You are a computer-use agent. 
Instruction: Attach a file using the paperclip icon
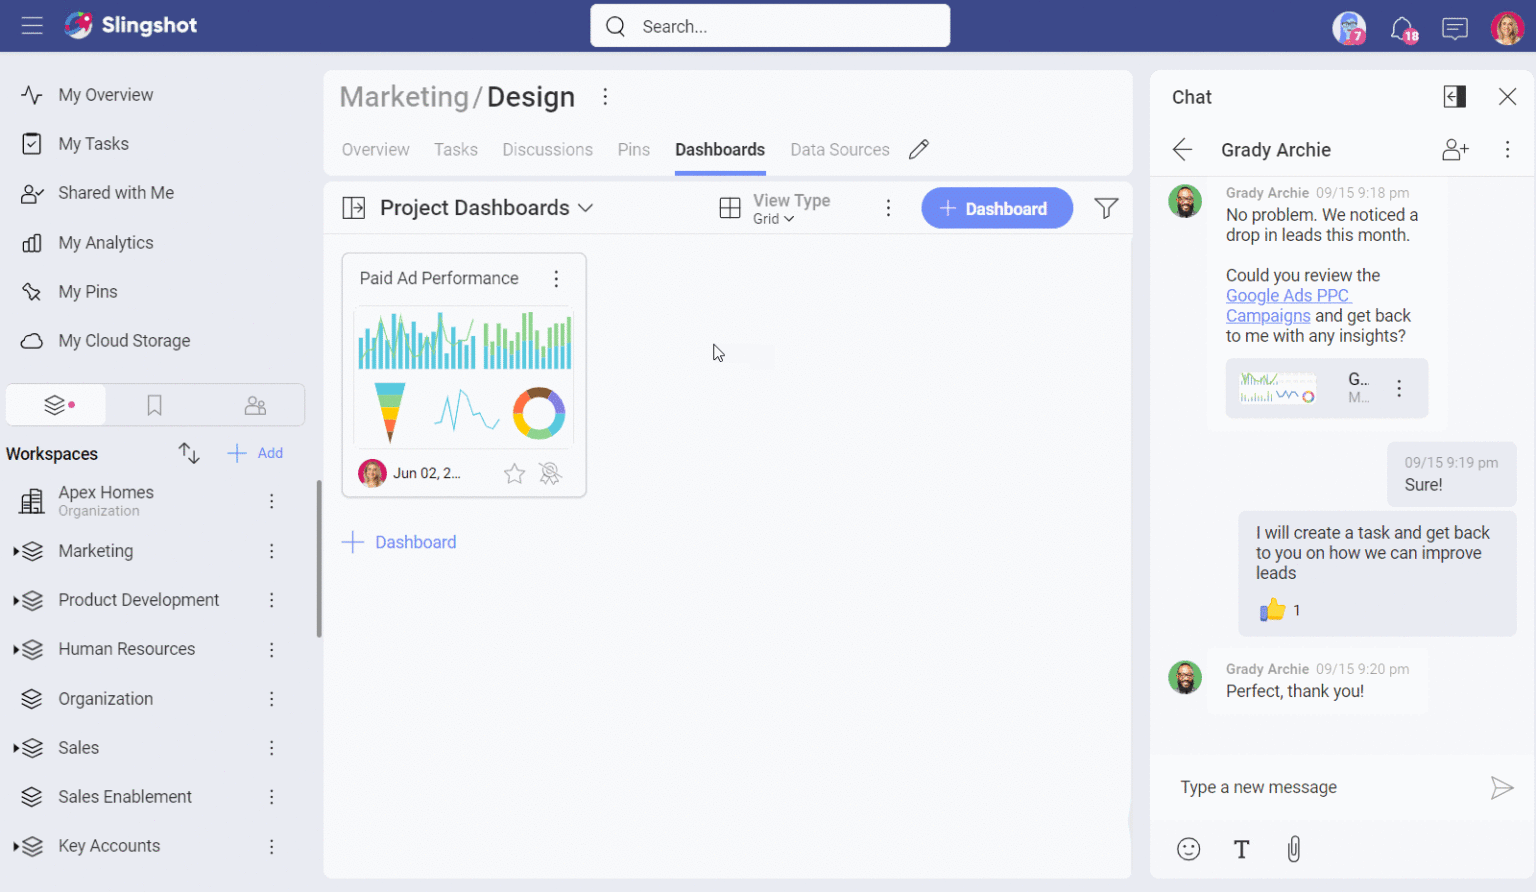pyautogui.click(x=1293, y=849)
